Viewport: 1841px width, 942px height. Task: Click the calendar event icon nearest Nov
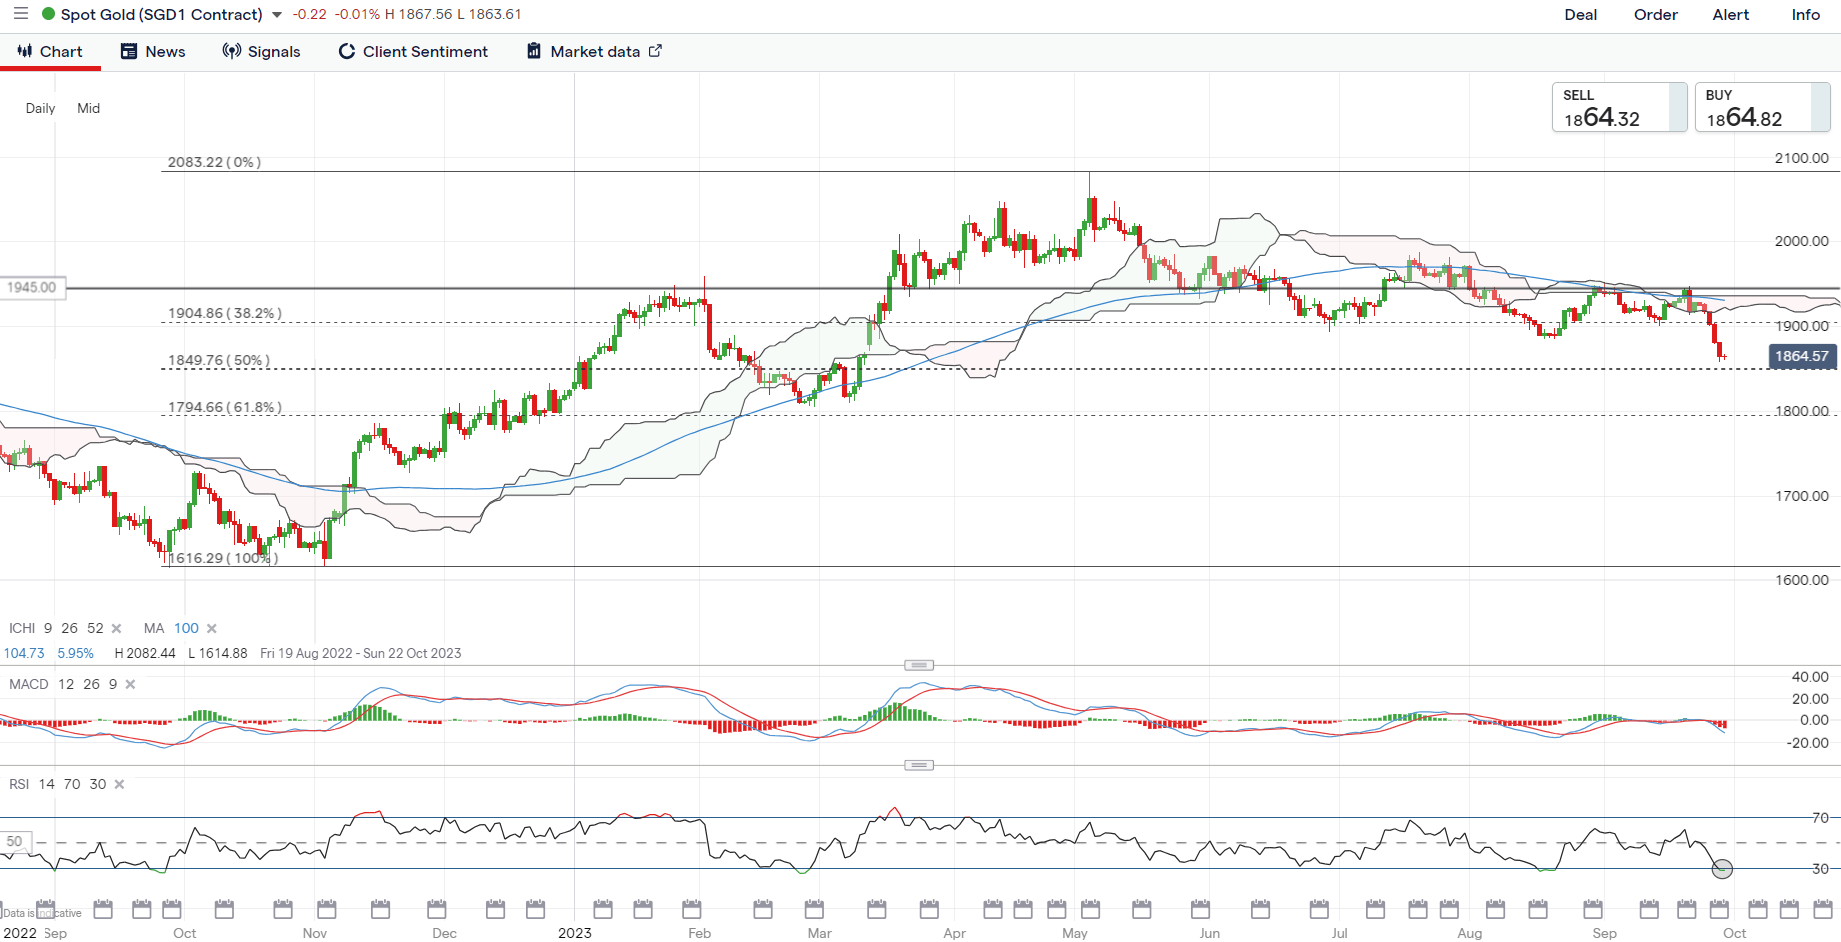click(x=327, y=909)
